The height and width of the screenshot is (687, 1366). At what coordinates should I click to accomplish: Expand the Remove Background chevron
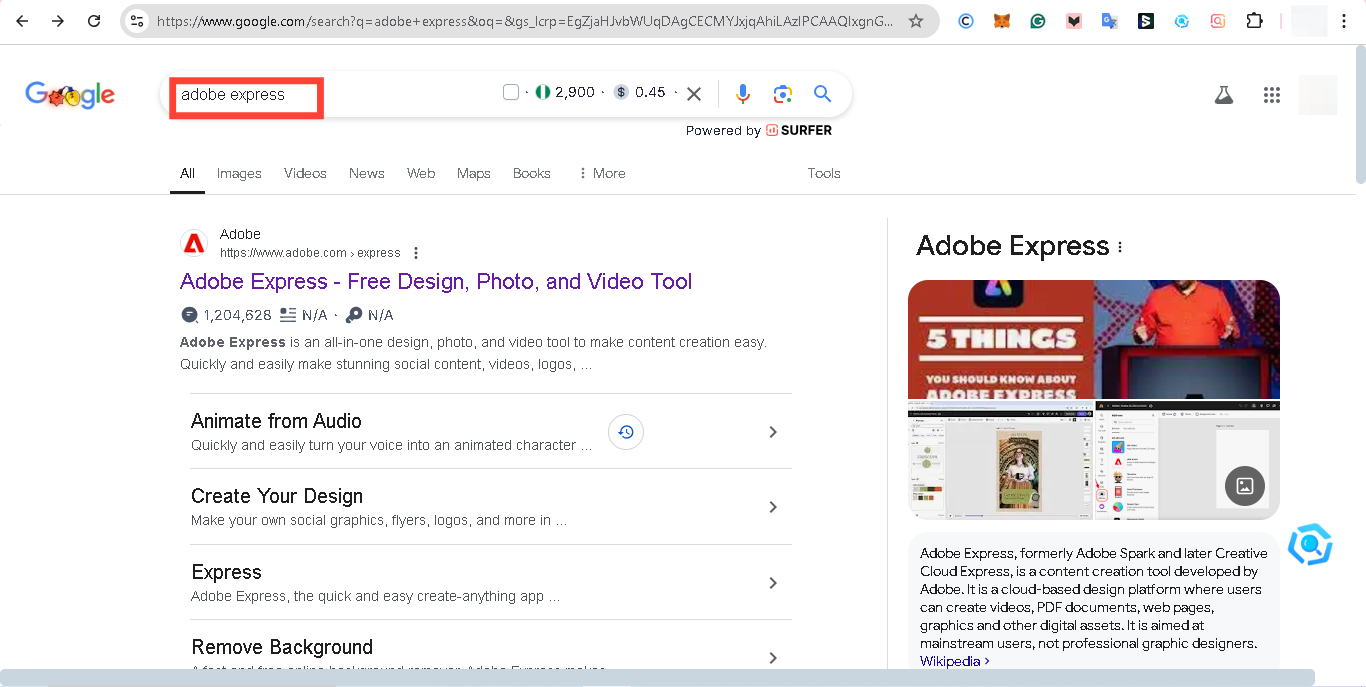[772, 658]
